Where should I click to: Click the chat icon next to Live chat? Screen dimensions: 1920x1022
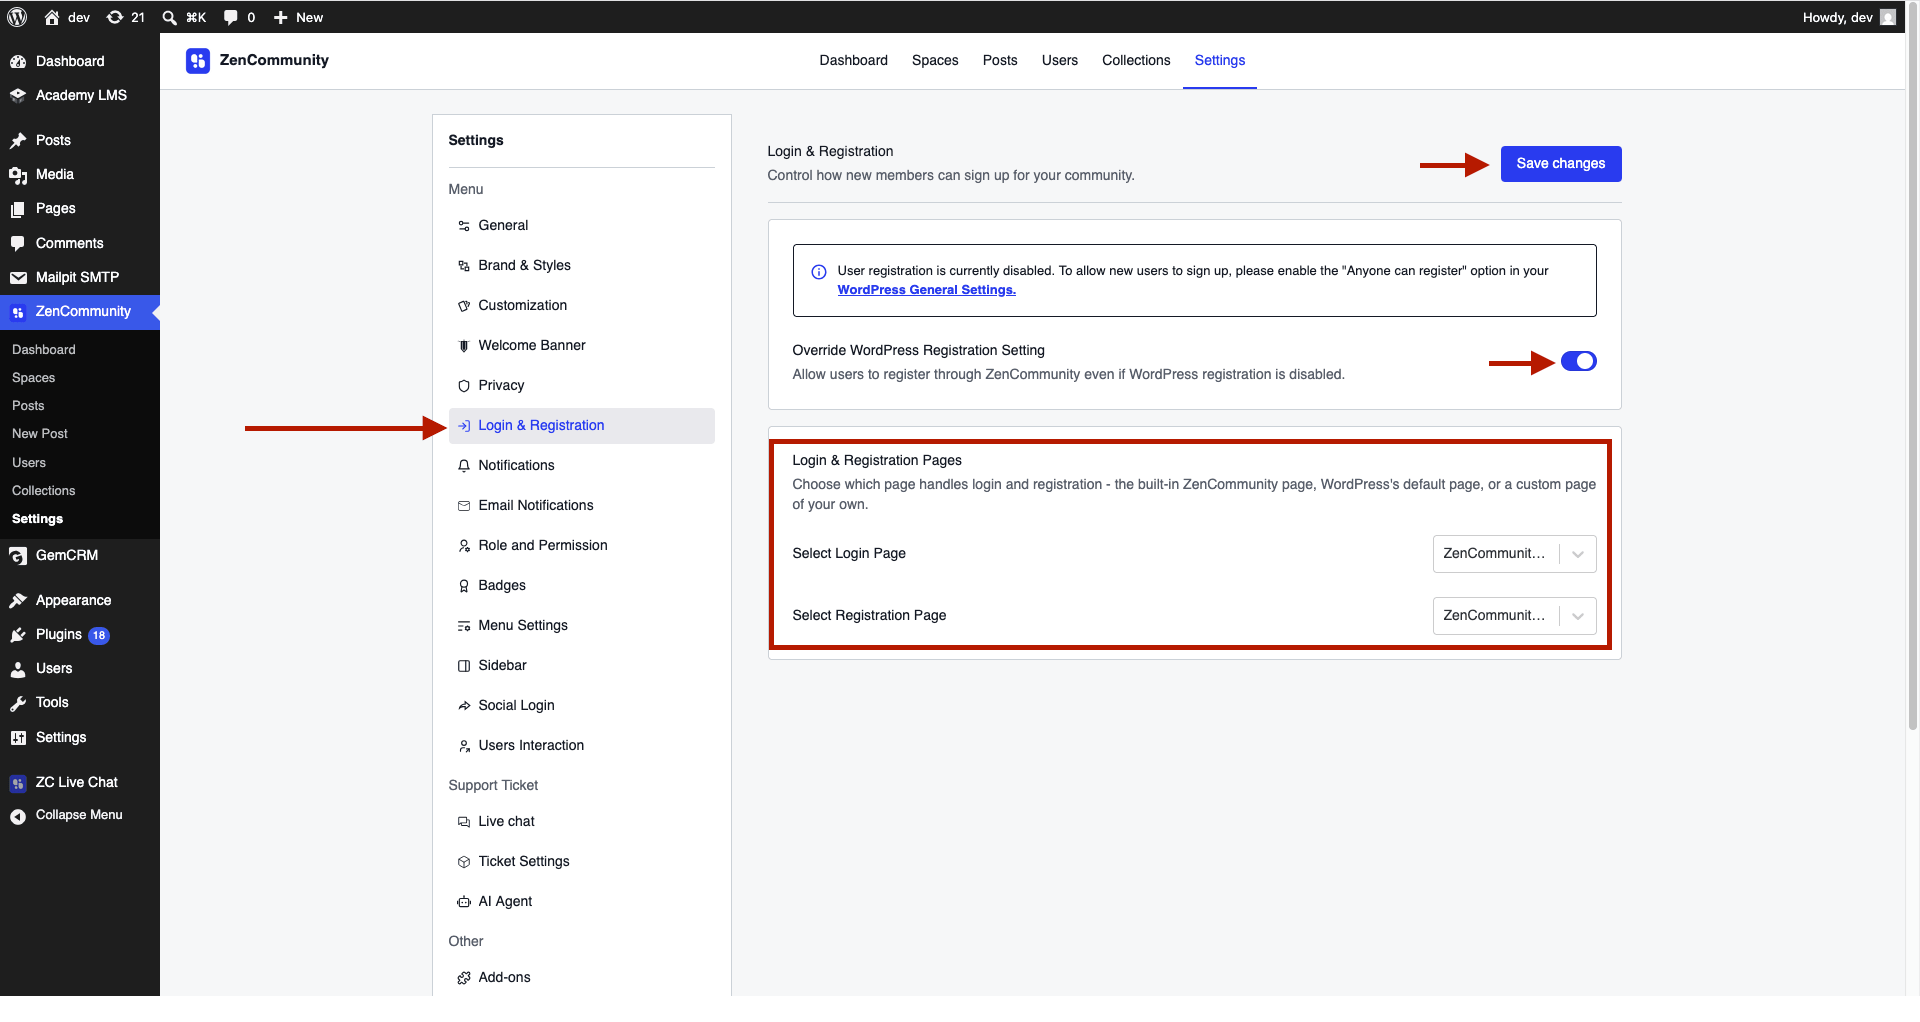click(x=464, y=822)
